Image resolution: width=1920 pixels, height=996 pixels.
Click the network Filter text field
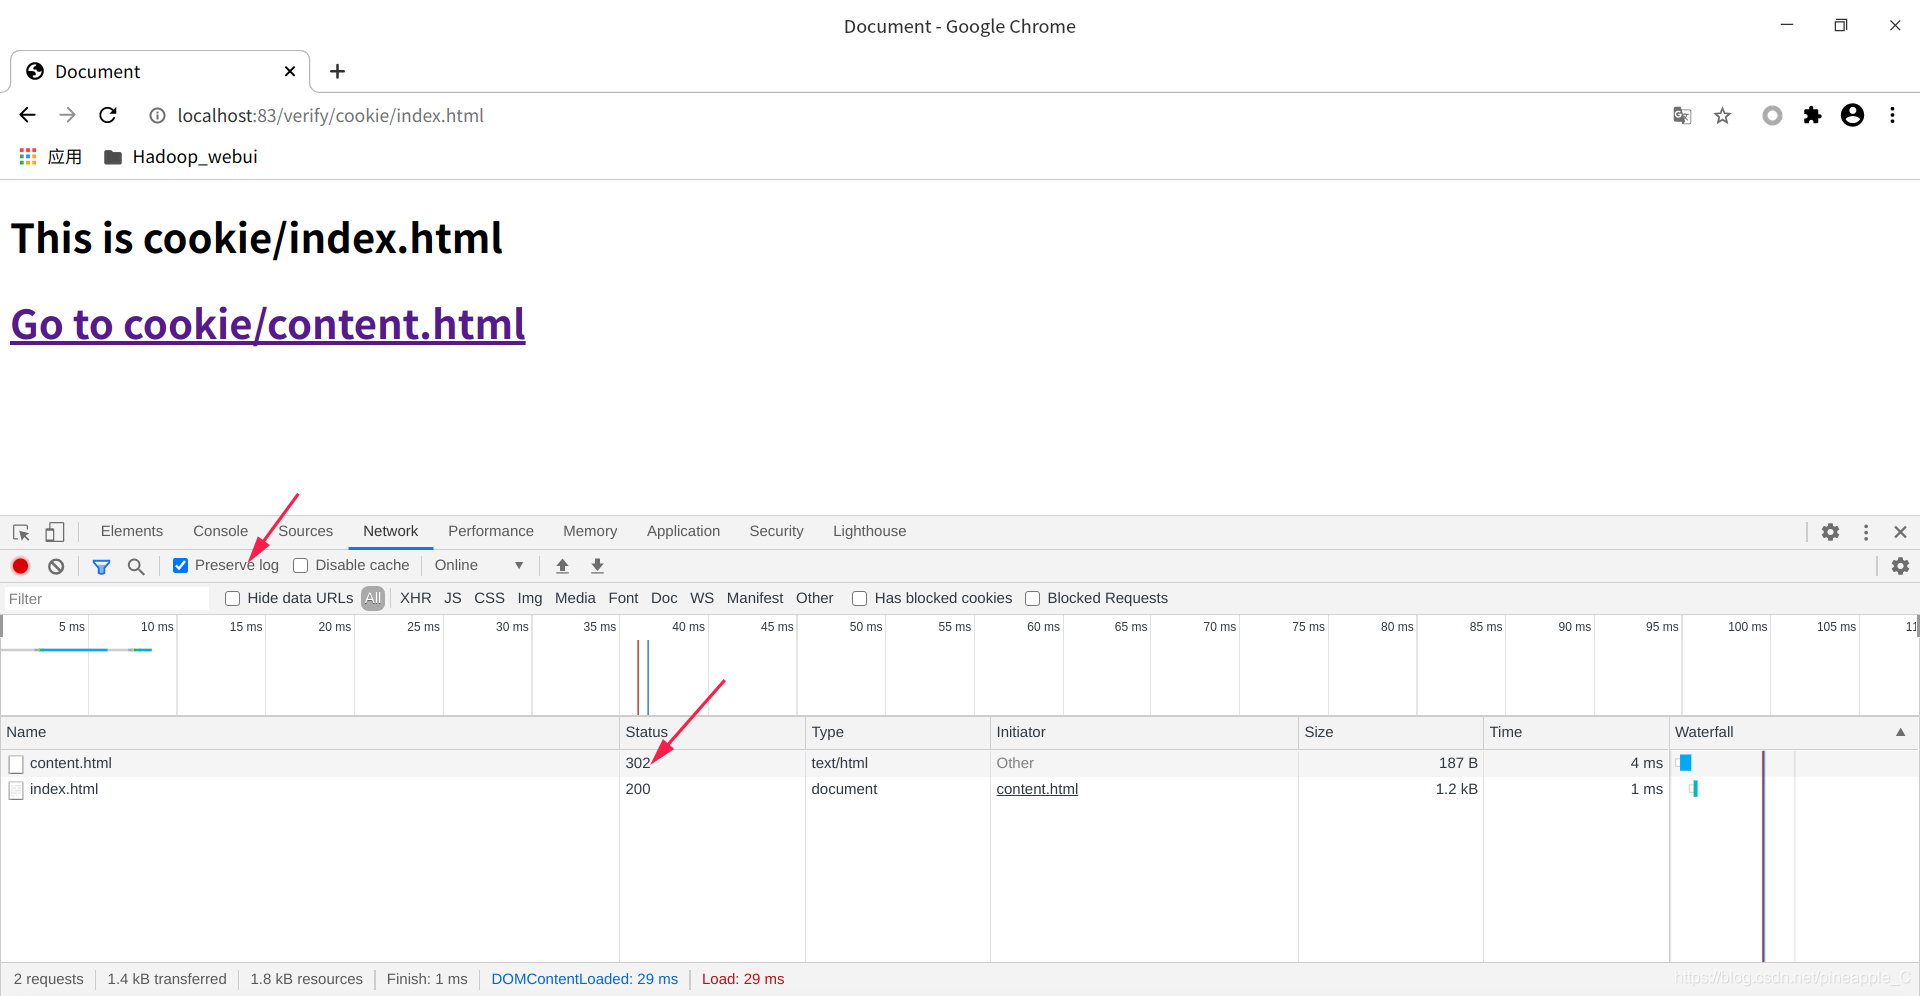coord(106,599)
